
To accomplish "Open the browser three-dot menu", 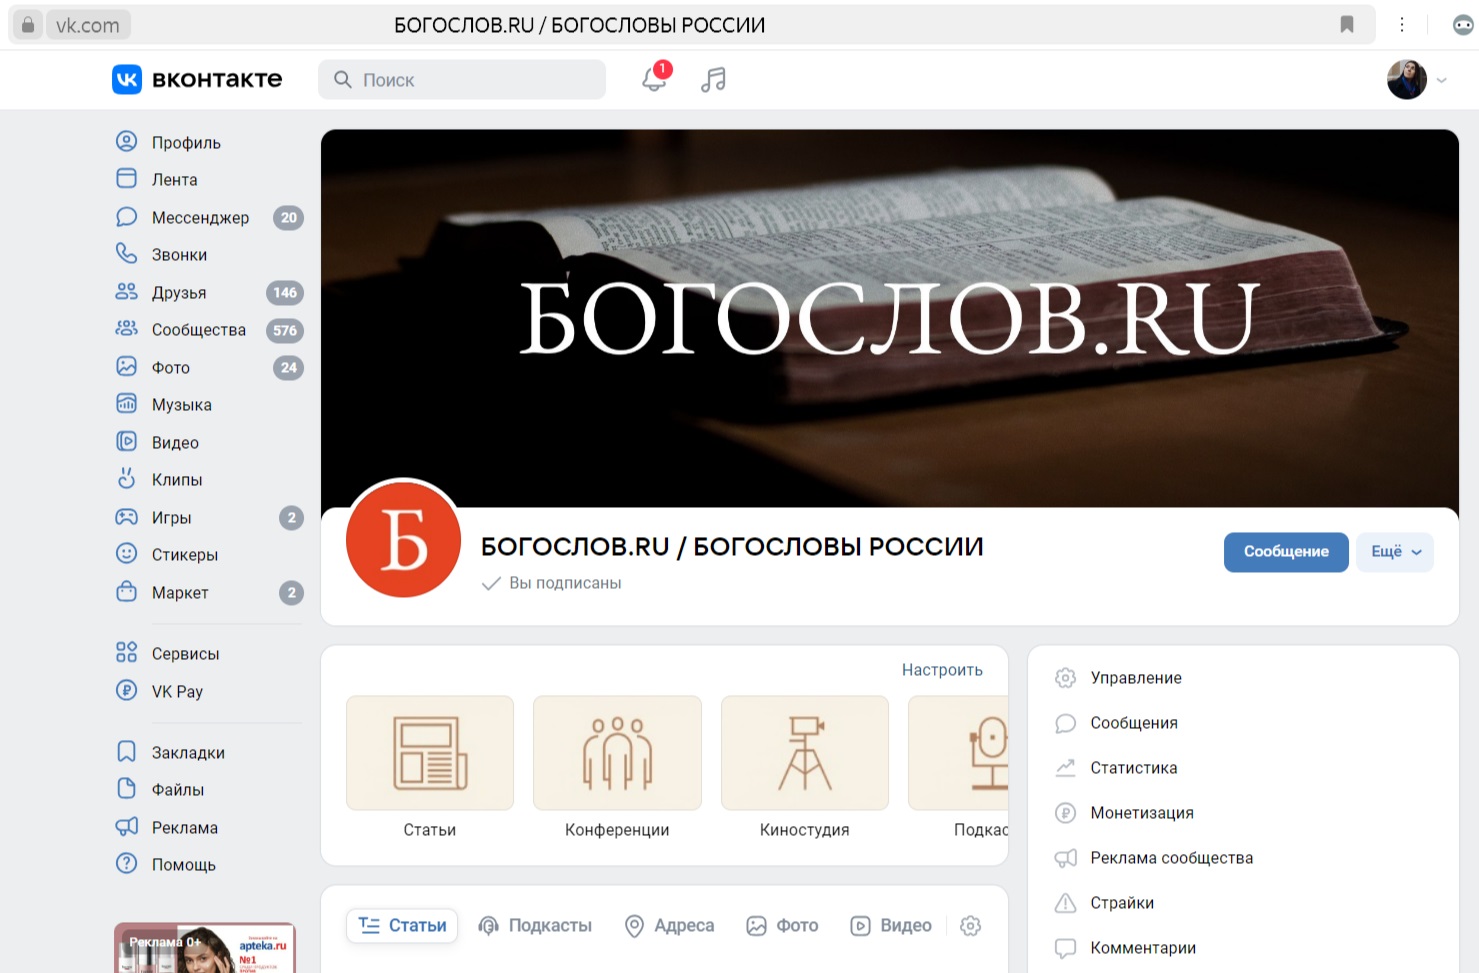I will point(1402,25).
